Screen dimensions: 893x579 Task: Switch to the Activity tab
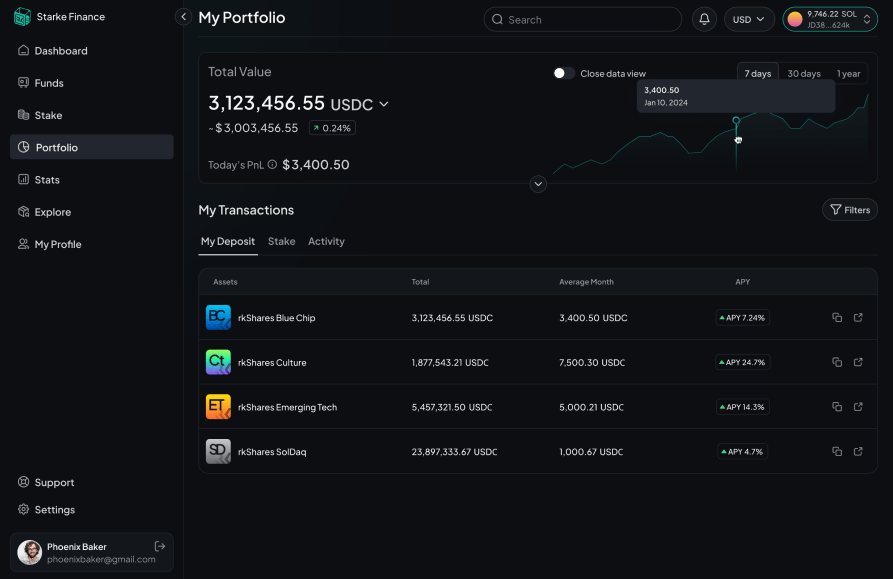tap(326, 241)
